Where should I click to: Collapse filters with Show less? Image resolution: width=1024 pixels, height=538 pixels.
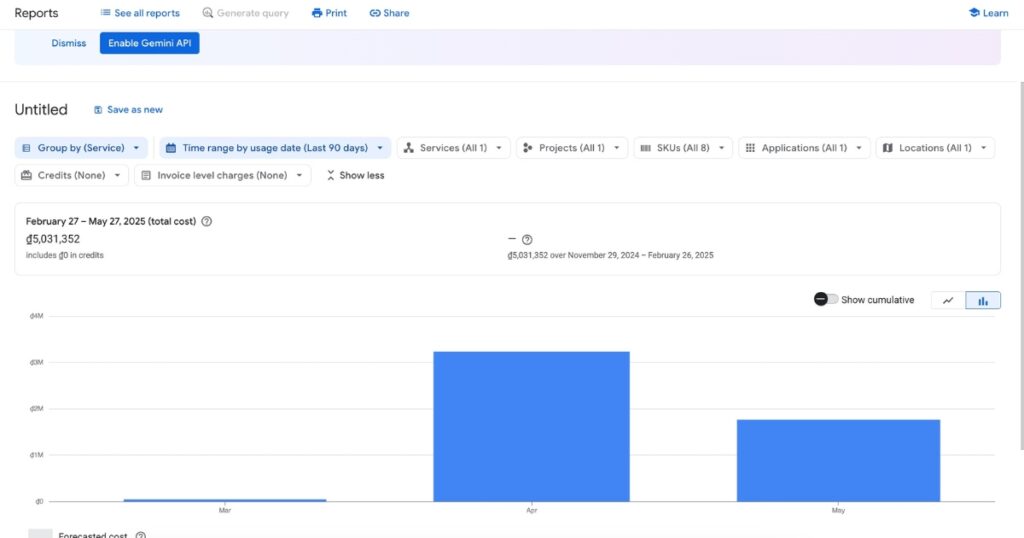(x=355, y=176)
